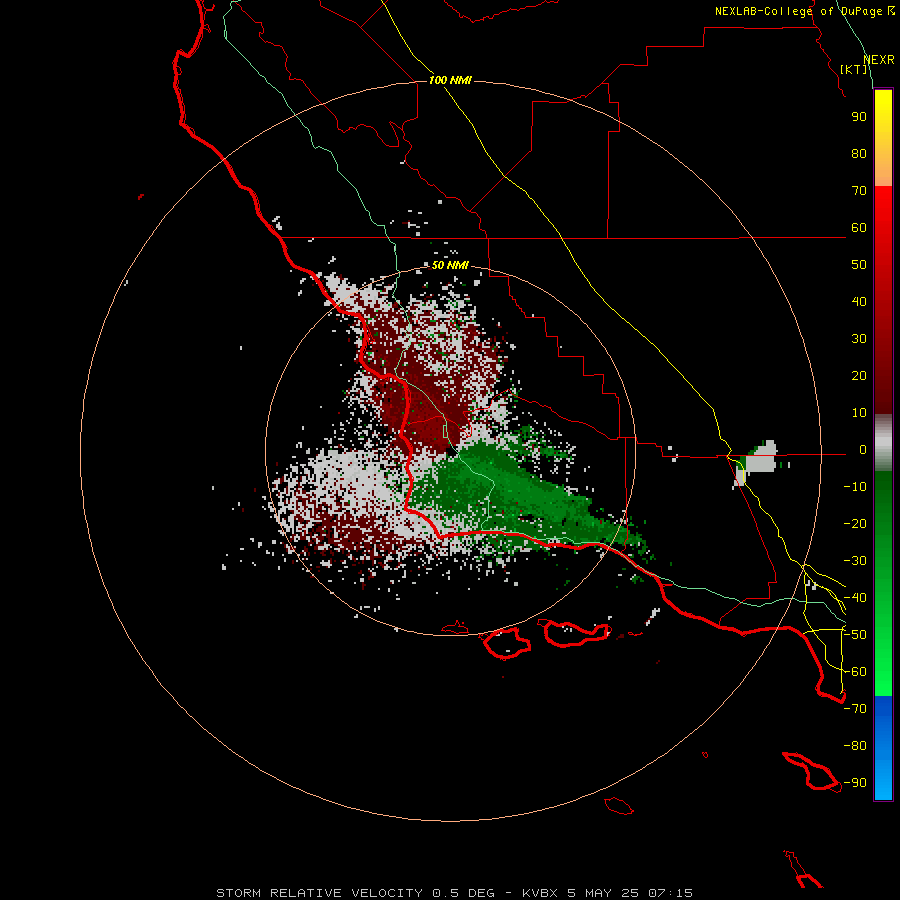Click the -30 value on velocity scale

pyautogui.click(x=855, y=561)
